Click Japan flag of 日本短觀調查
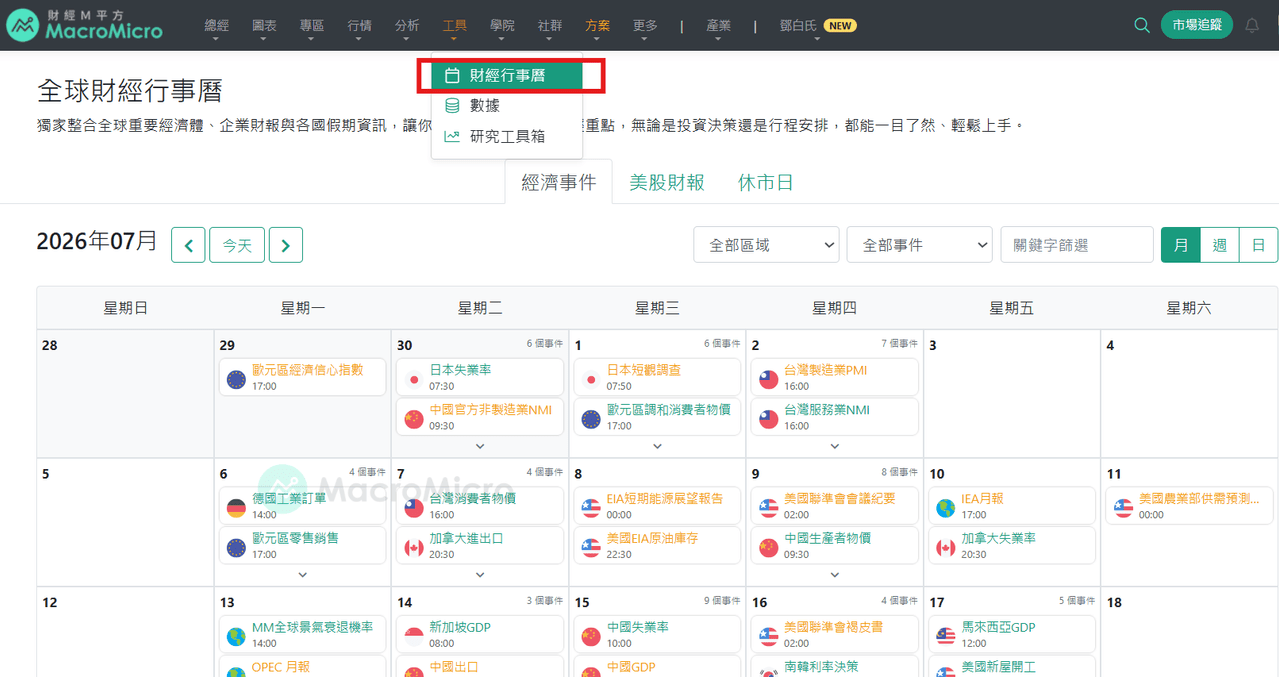The image size is (1279, 677). point(590,380)
